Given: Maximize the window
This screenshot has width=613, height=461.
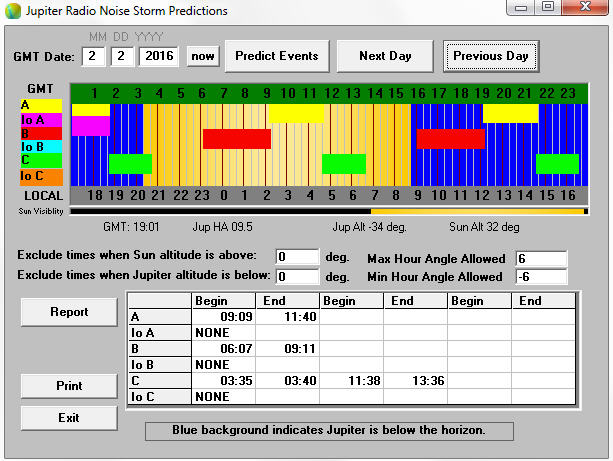Looking at the screenshot, I should [x=548, y=7].
